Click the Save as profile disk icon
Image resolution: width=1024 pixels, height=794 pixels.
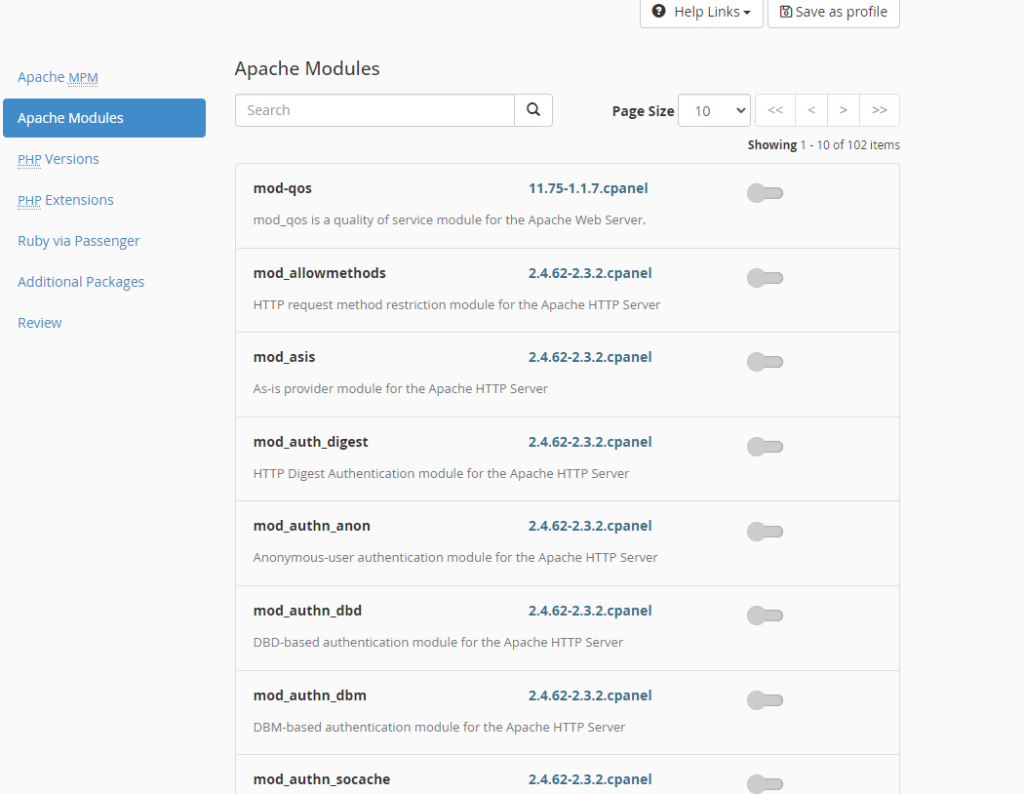tap(786, 12)
